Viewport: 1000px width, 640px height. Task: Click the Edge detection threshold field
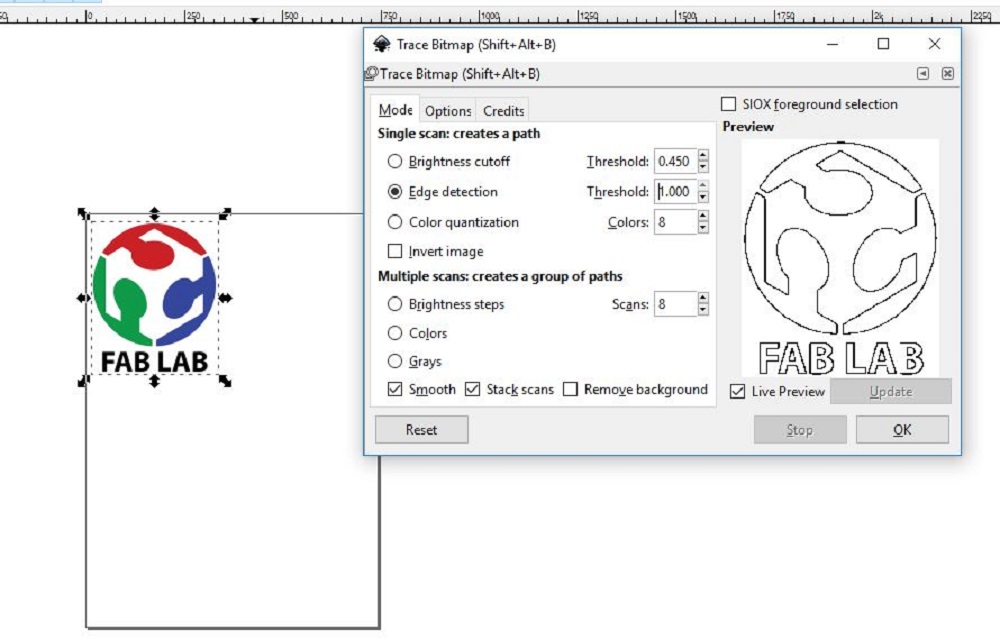click(x=676, y=191)
